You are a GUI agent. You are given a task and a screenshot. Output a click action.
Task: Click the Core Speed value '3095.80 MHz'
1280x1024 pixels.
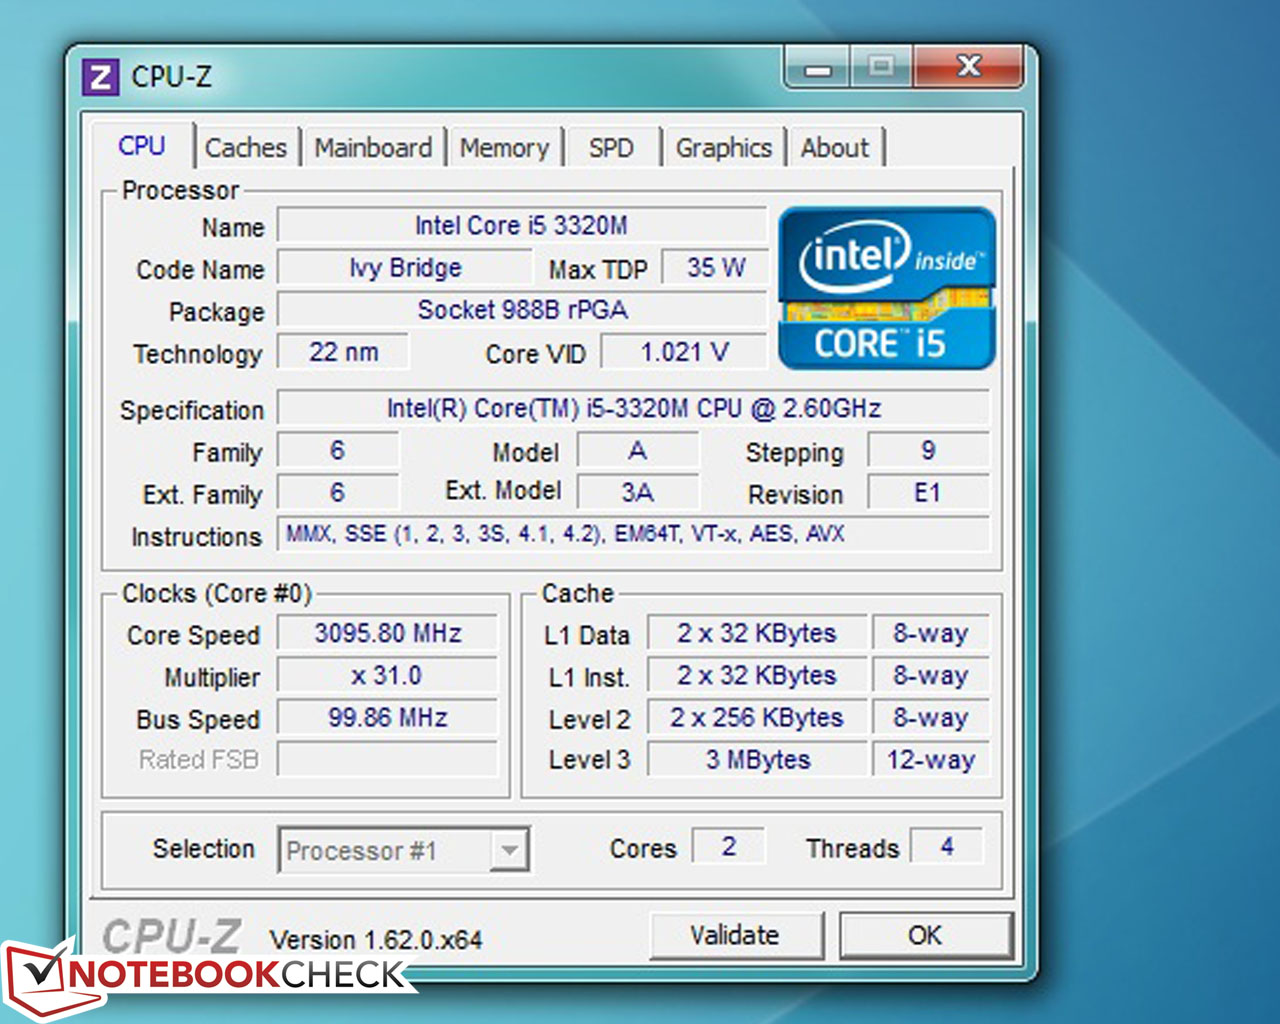pos(388,634)
